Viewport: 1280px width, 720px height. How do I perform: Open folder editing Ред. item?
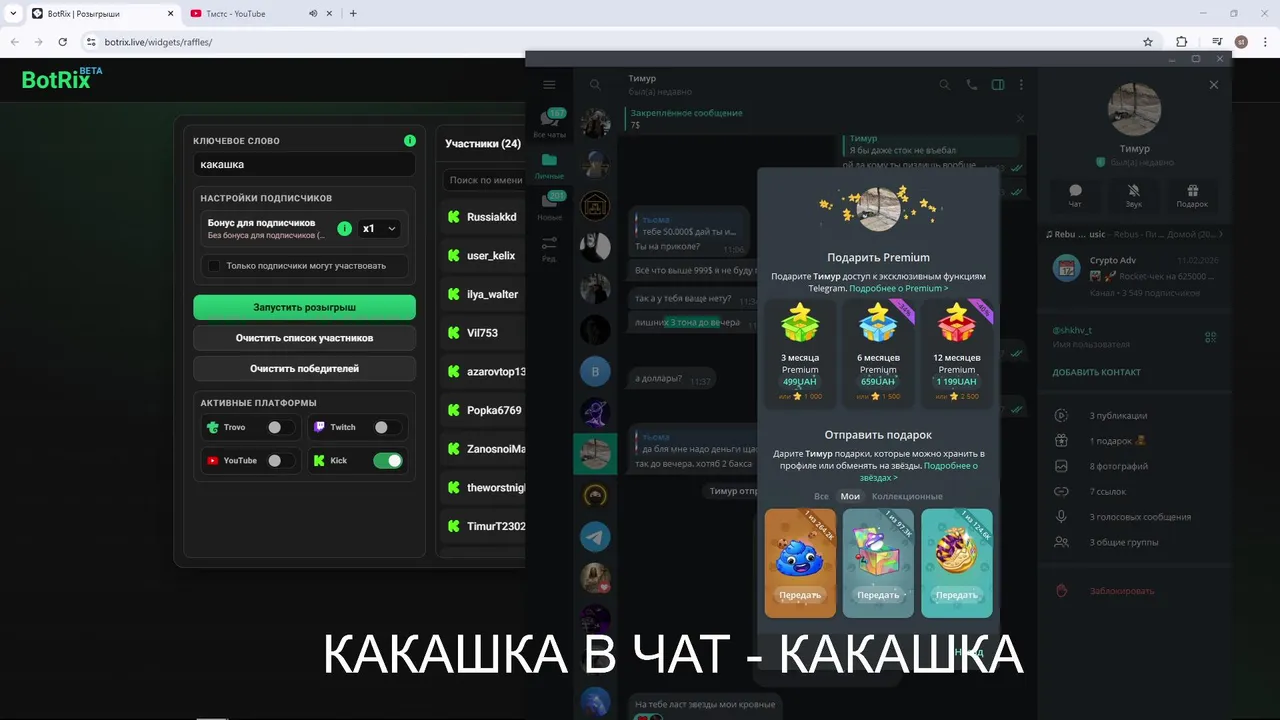[549, 249]
